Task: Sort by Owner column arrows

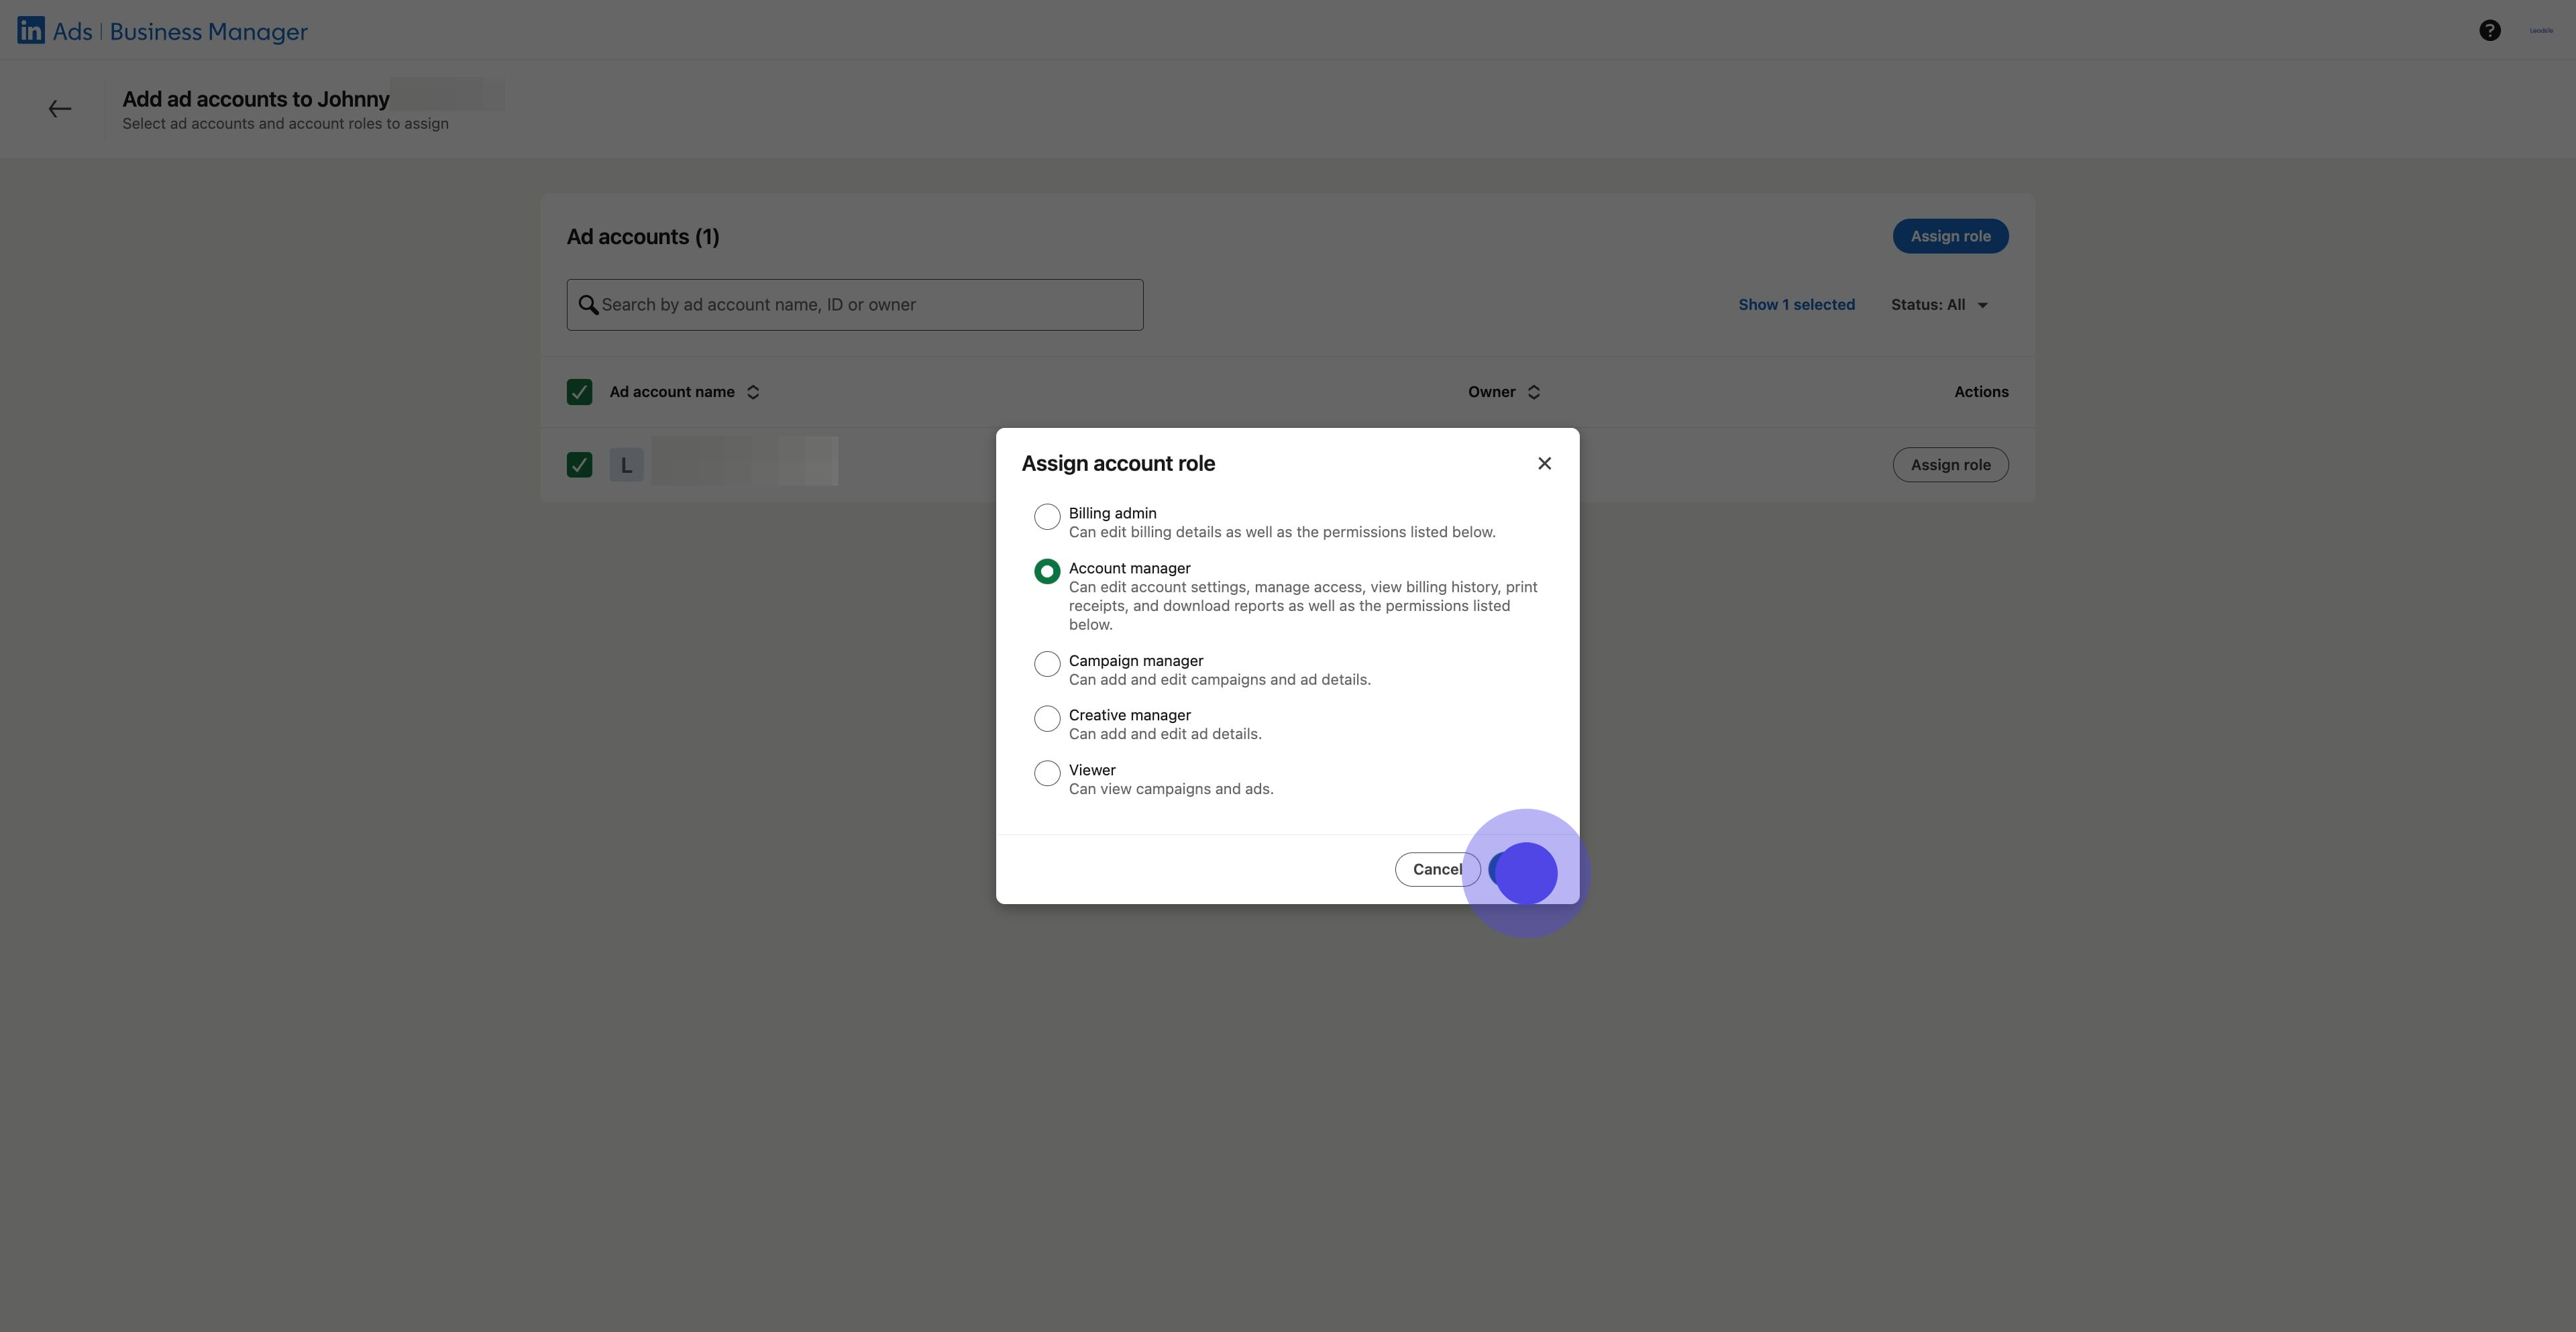Action: [x=1534, y=392]
